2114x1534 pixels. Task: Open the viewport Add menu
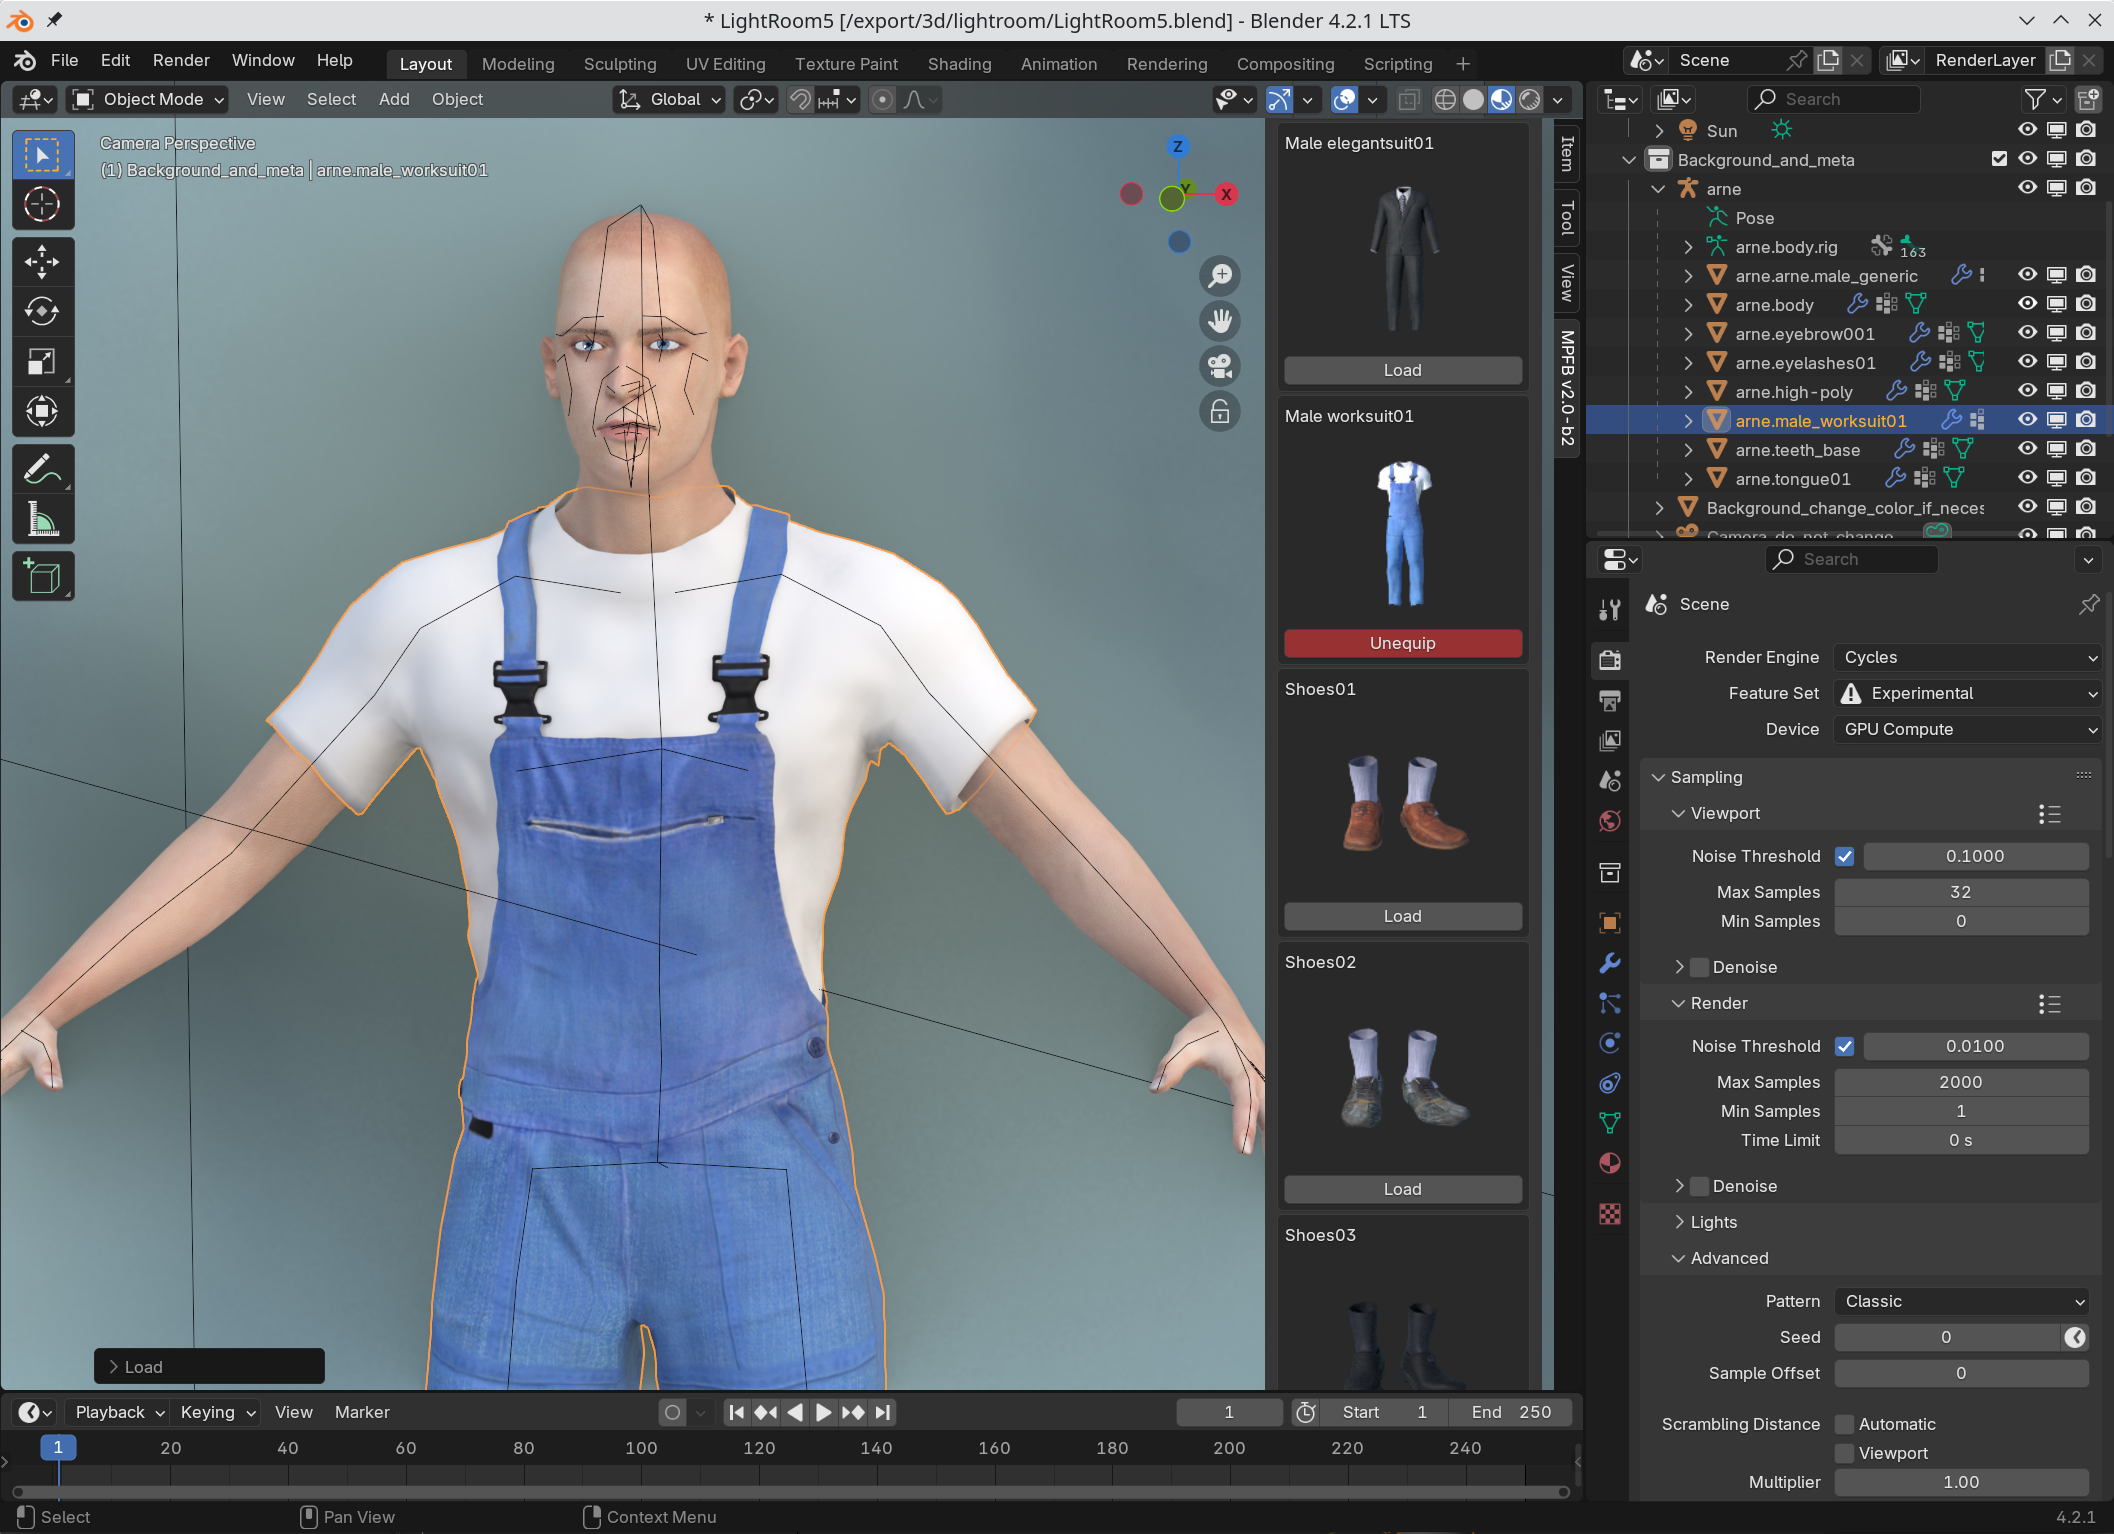tap(394, 99)
